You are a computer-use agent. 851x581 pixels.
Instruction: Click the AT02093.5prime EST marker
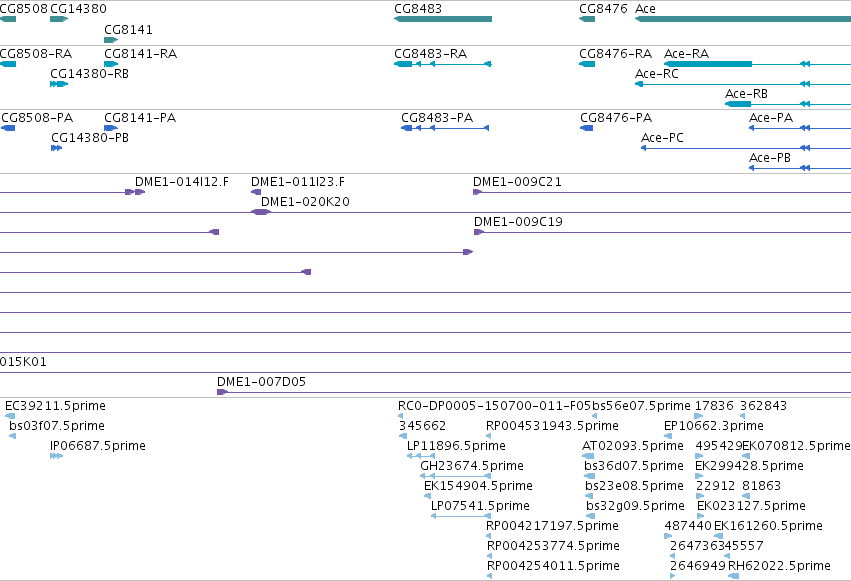tap(588, 456)
